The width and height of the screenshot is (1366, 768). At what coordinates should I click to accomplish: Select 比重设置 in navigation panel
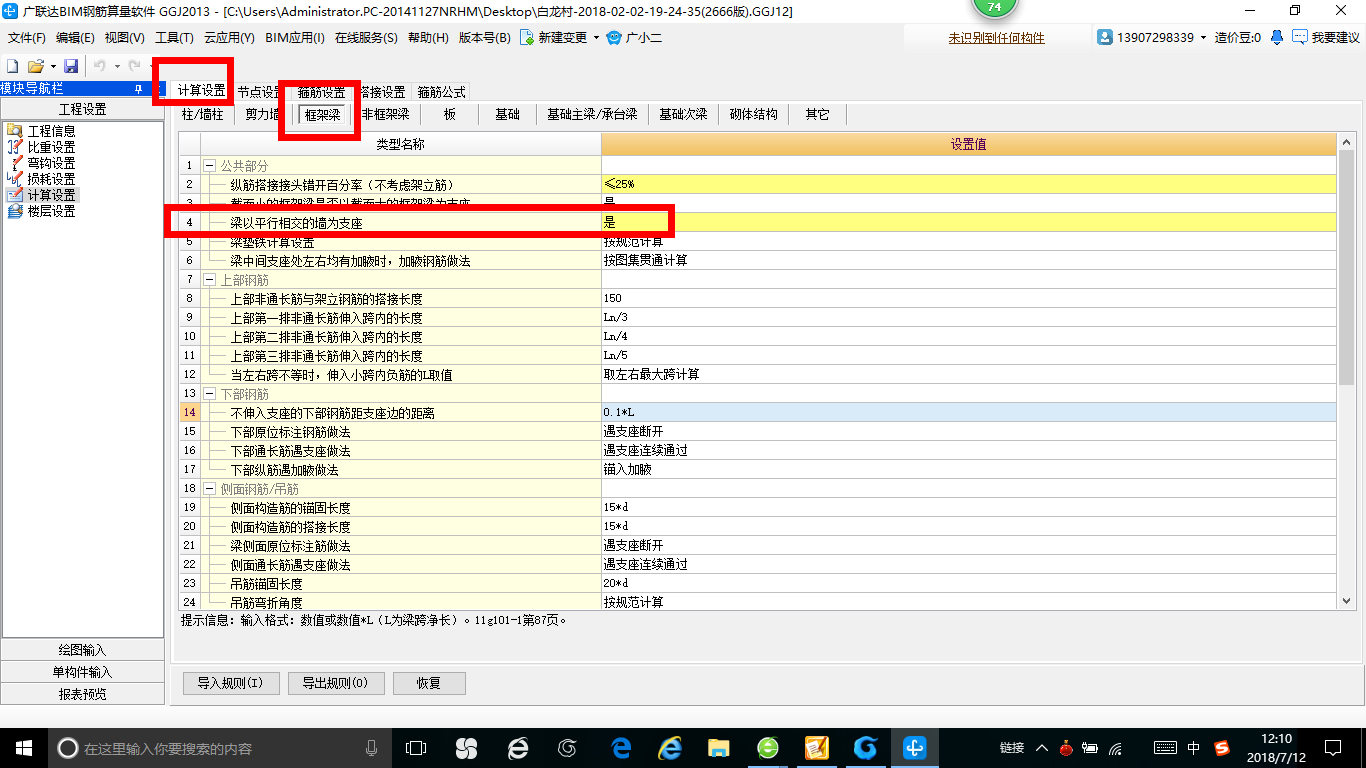51,147
